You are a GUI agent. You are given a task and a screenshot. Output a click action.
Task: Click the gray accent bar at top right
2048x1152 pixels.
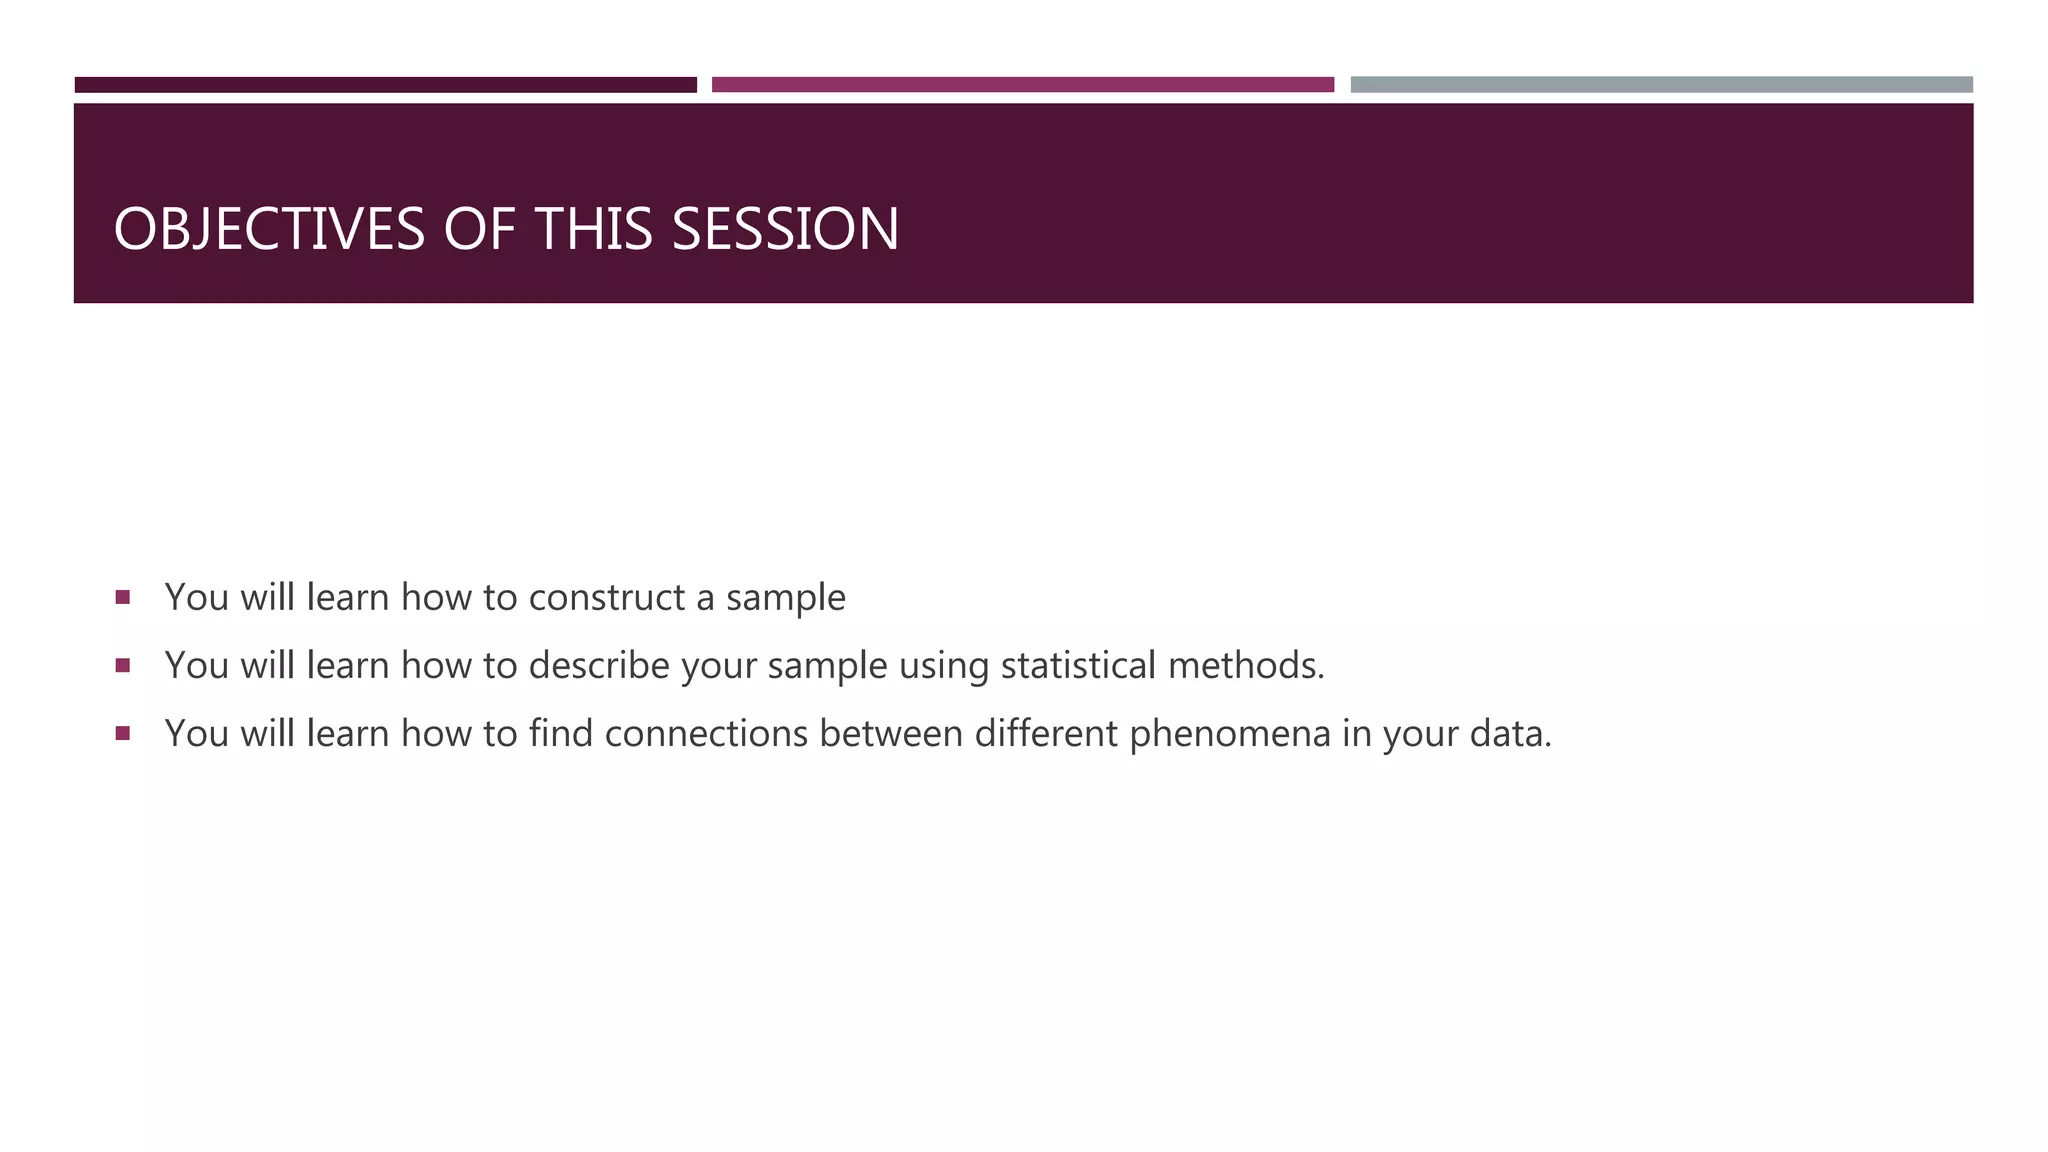[x=1661, y=85]
